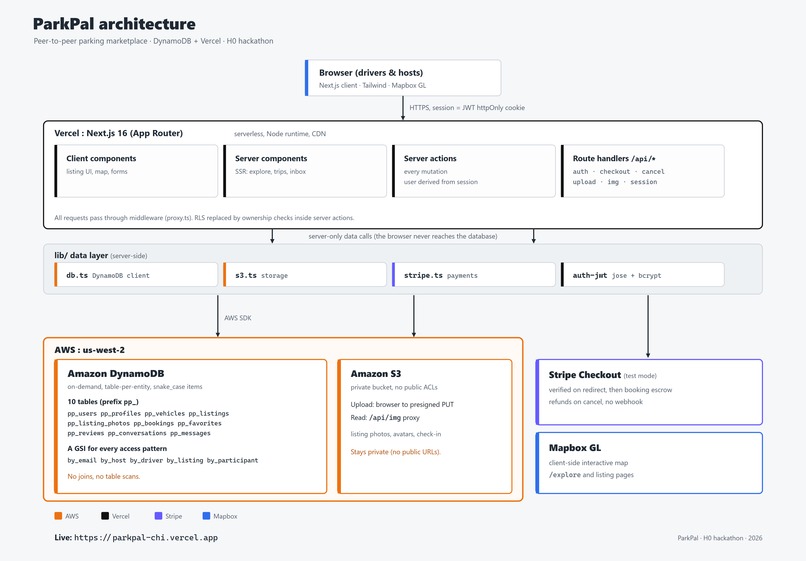Select the Client components card heading
Viewport: 806px width, 561px height.
pyautogui.click(x=101, y=158)
